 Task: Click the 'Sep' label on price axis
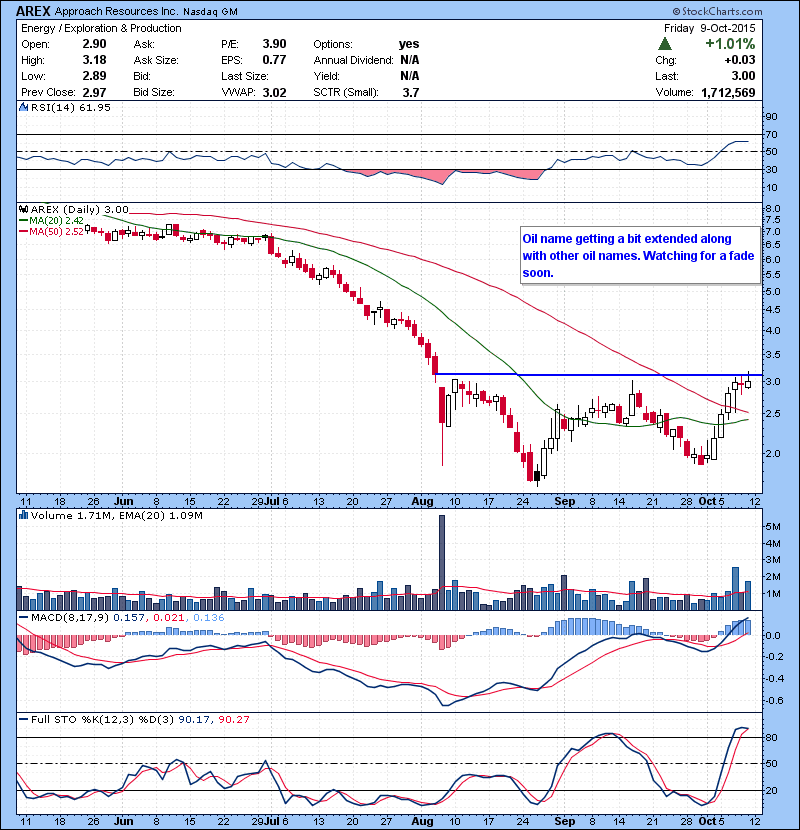pos(564,501)
